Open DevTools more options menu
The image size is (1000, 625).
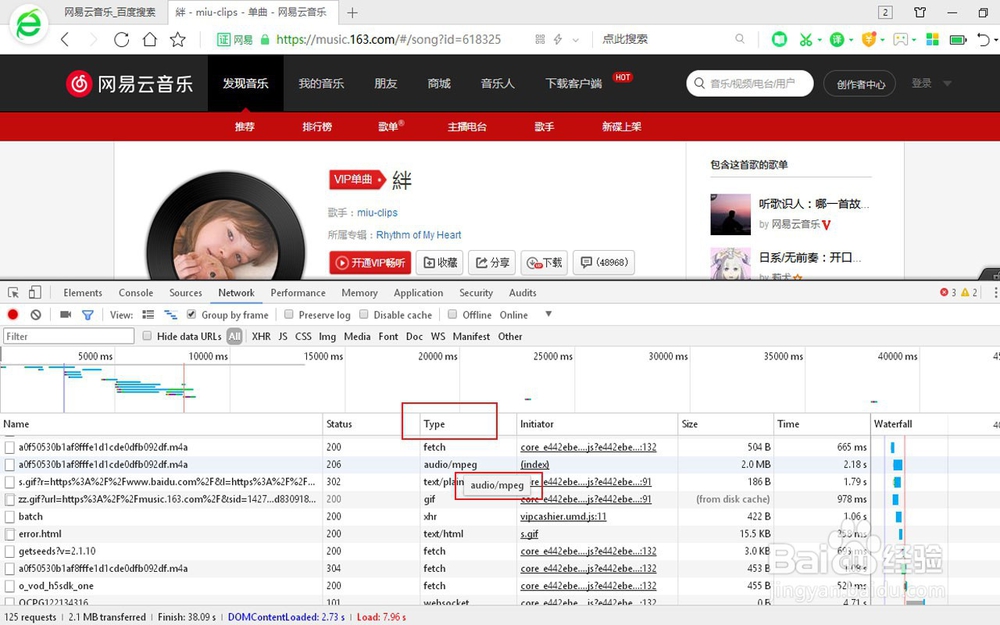tap(995, 293)
